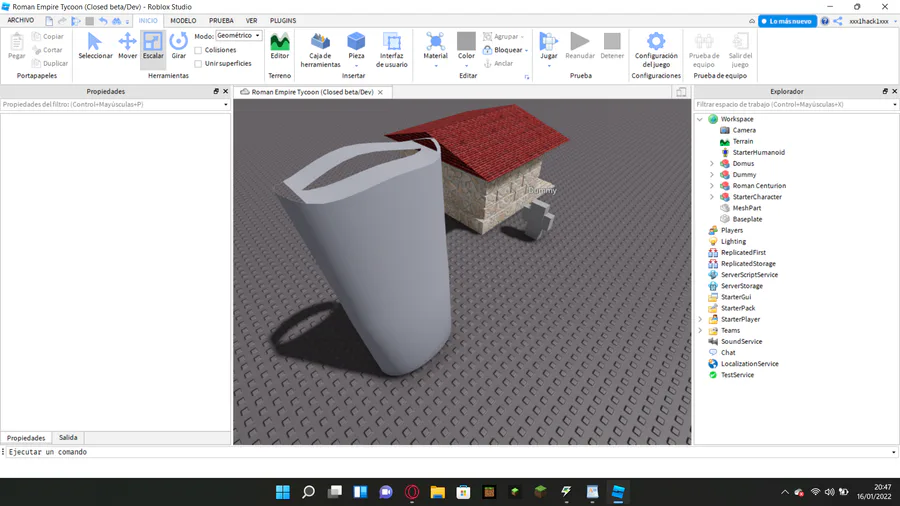Toggle Unir superficies checkbox
This screenshot has height=506, width=900.
click(x=198, y=64)
